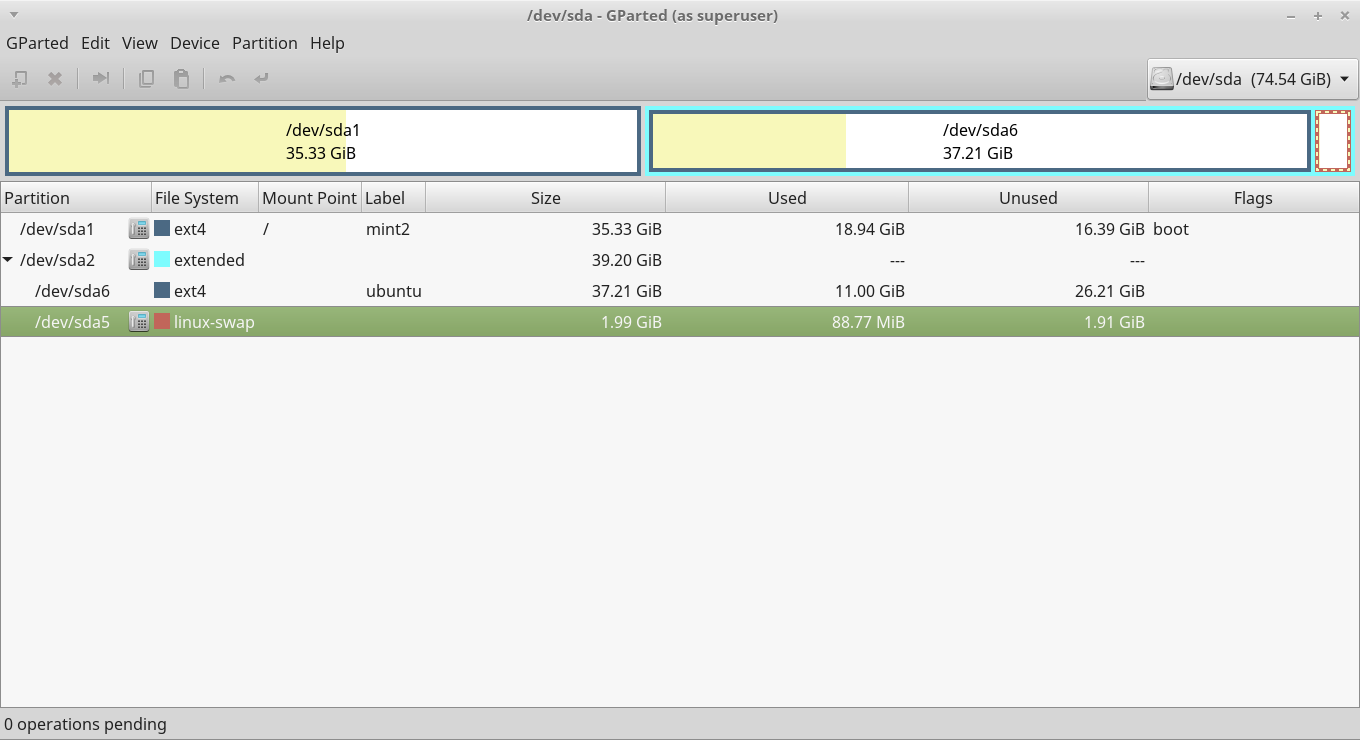Click the 88.77 MiB used cell
Screen dimensions: 1360x740
click(868, 322)
